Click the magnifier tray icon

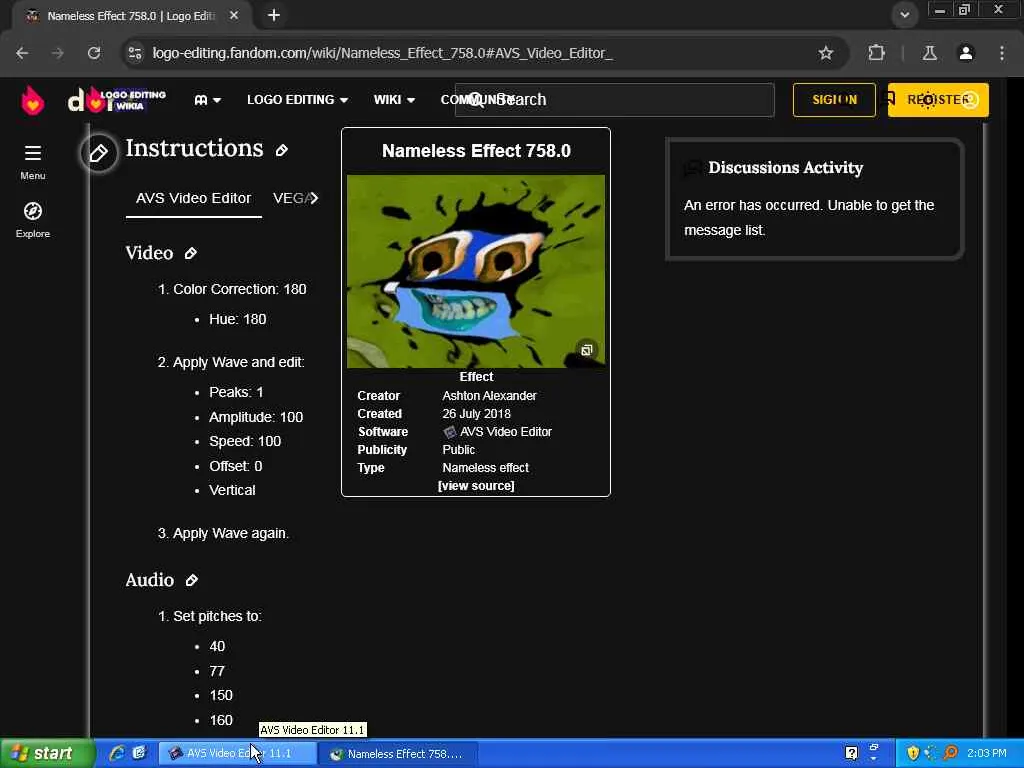(951, 753)
